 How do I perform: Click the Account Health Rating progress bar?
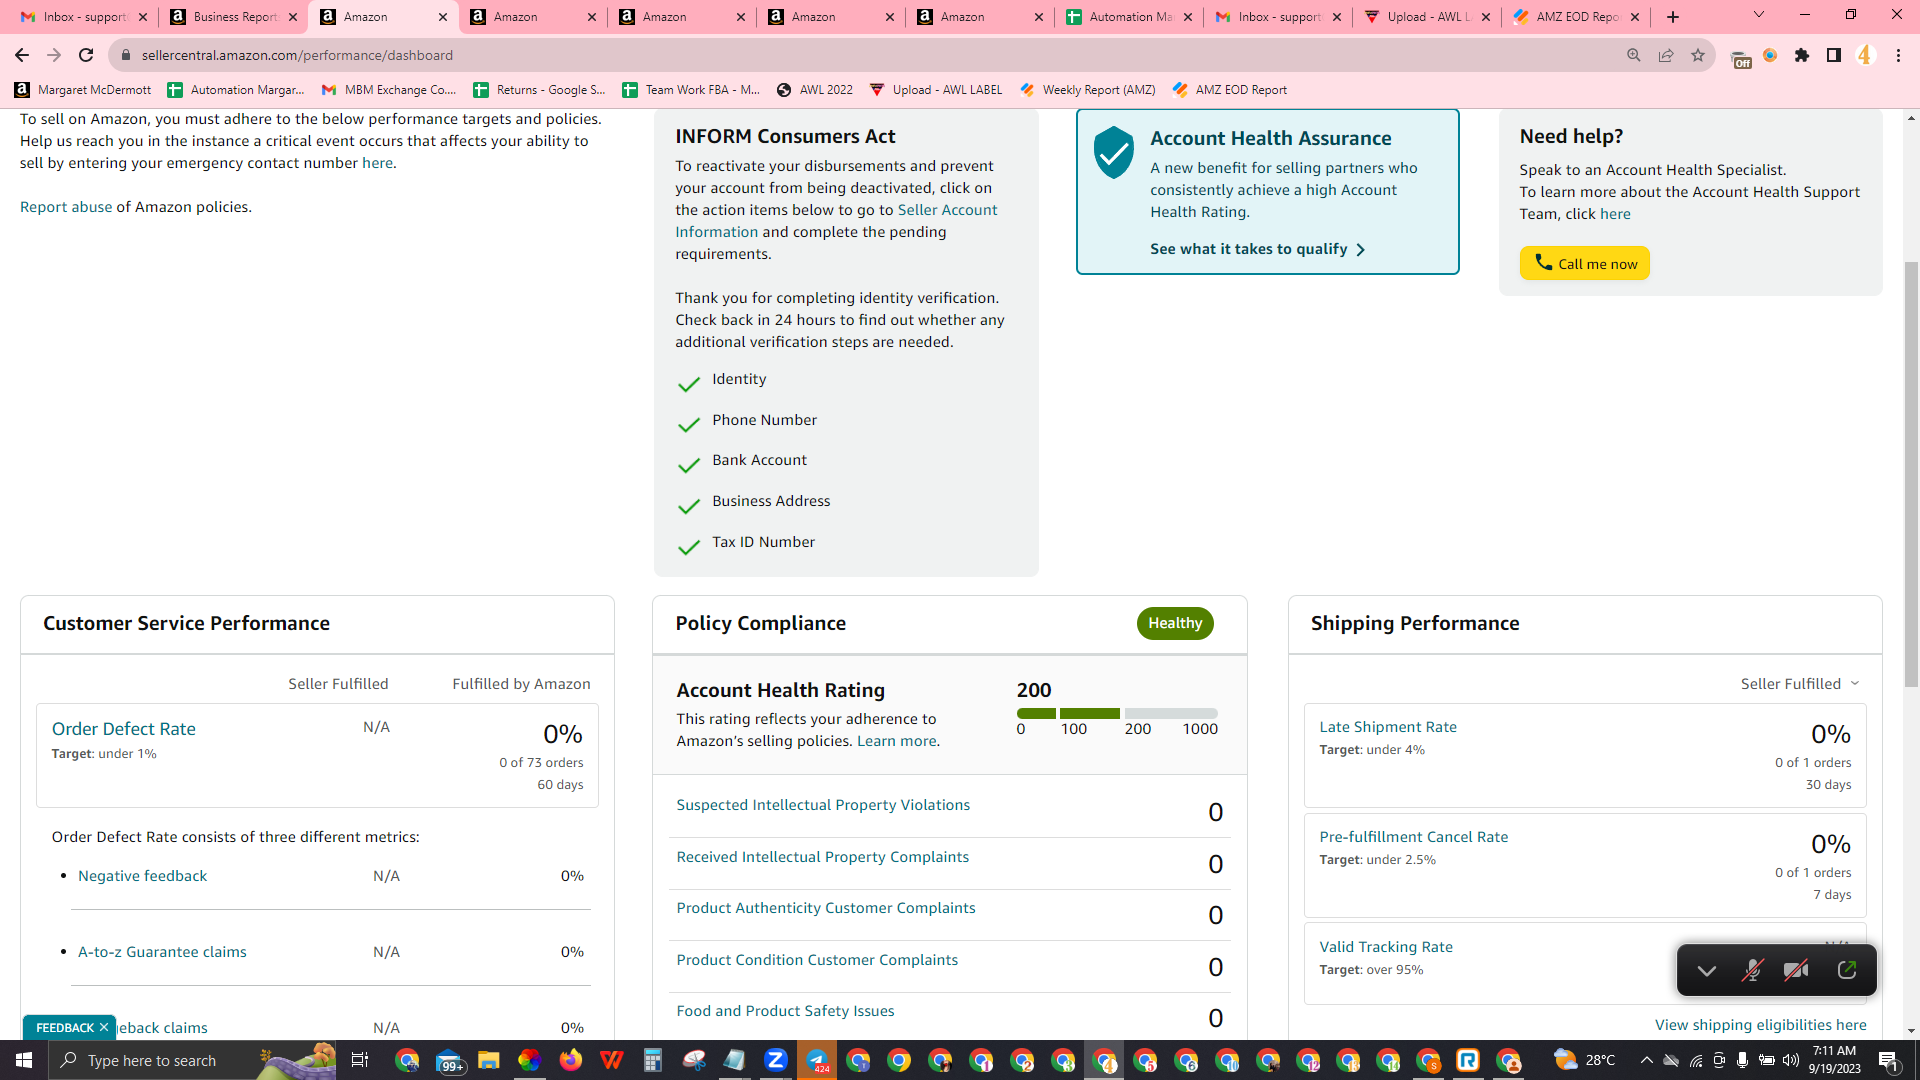[1117, 713]
